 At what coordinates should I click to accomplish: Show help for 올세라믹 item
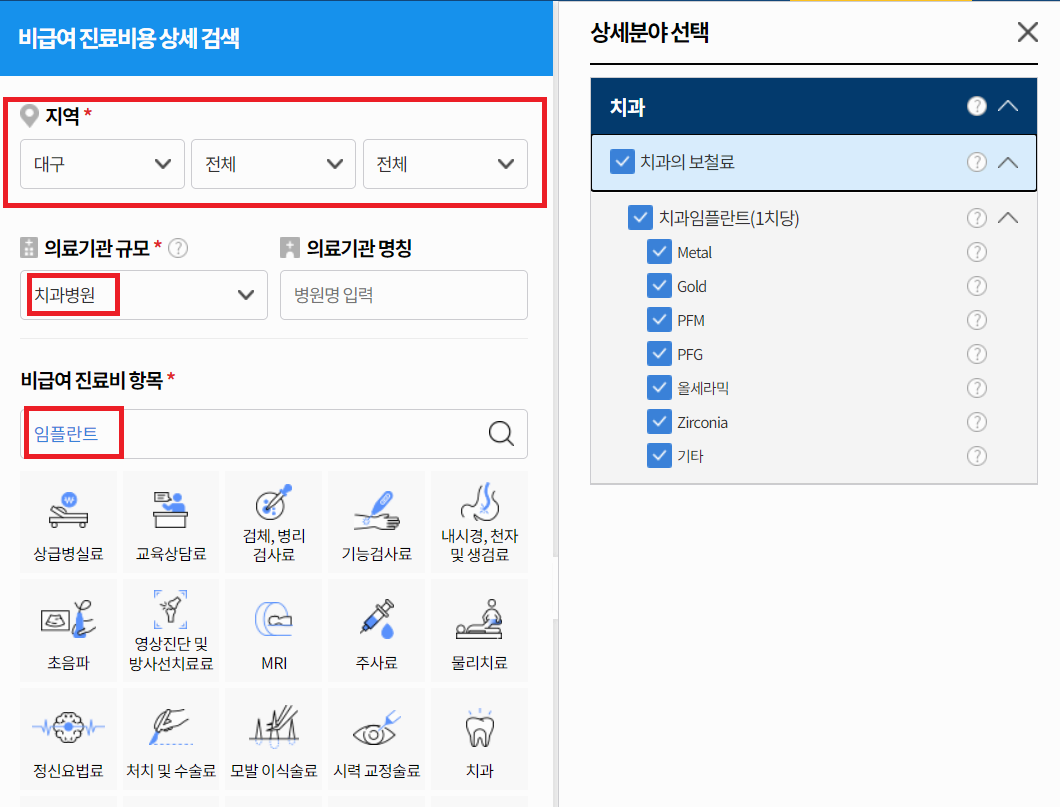pos(976,388)
